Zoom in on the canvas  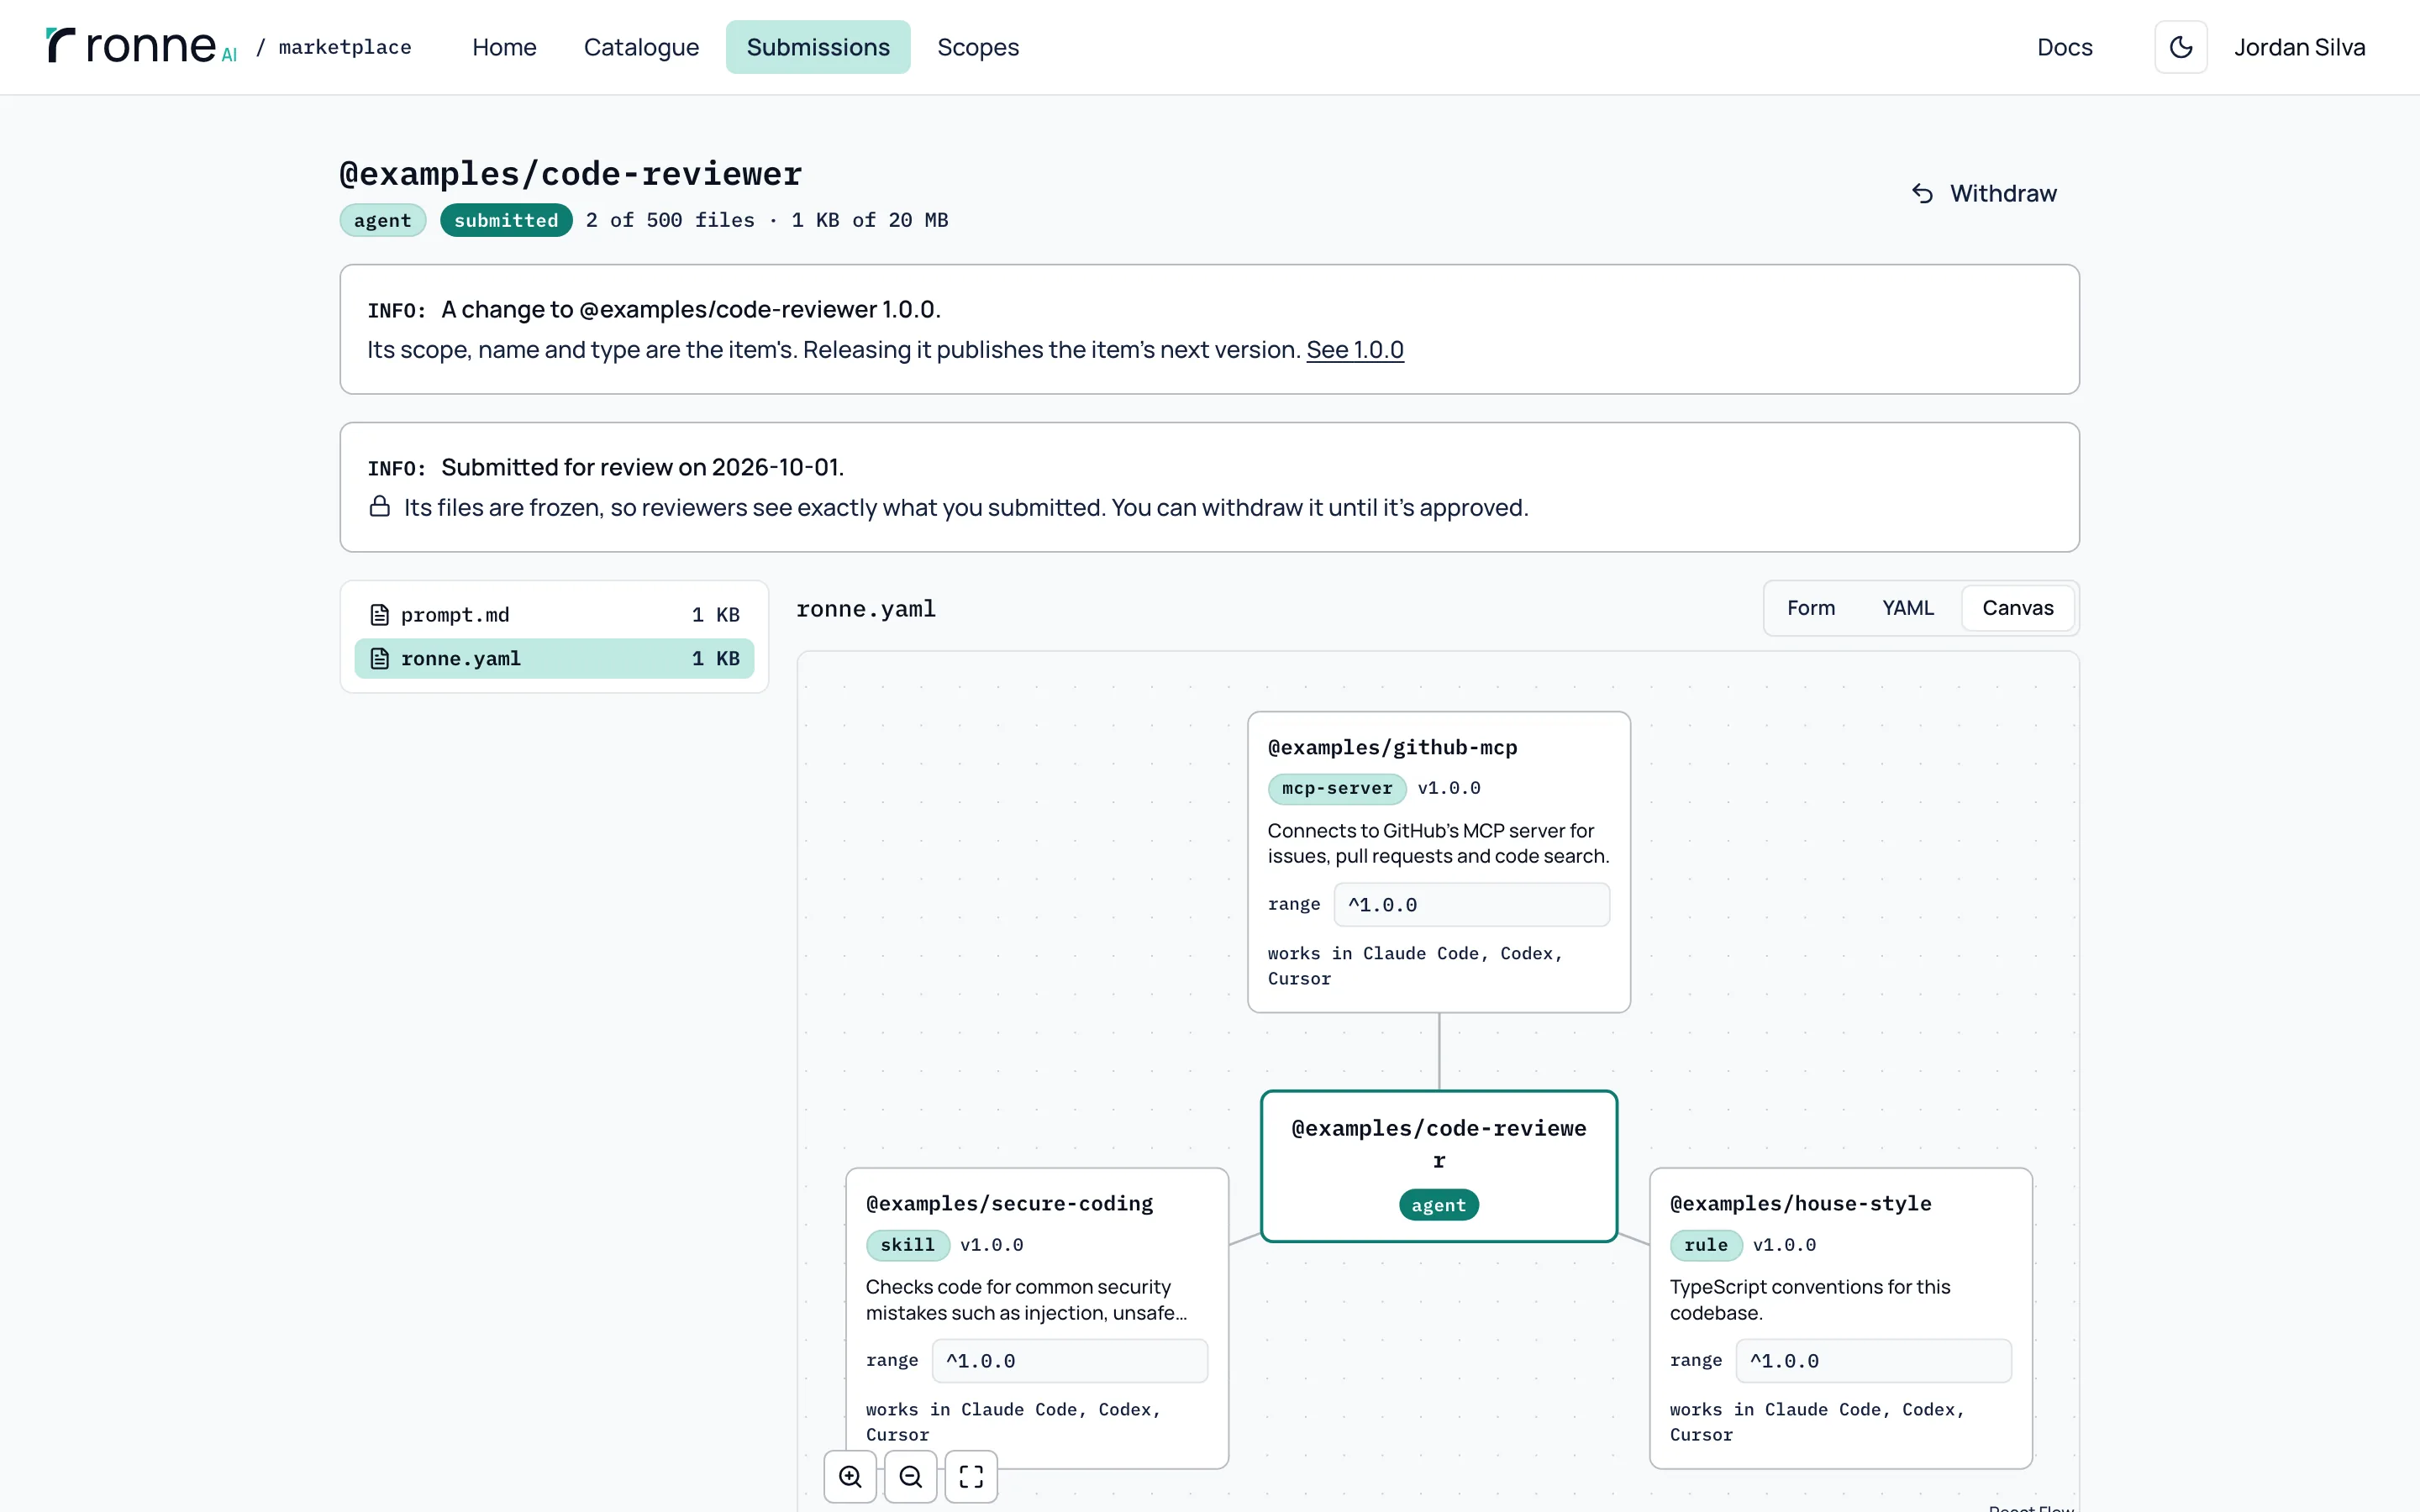tap(850, 1476)
